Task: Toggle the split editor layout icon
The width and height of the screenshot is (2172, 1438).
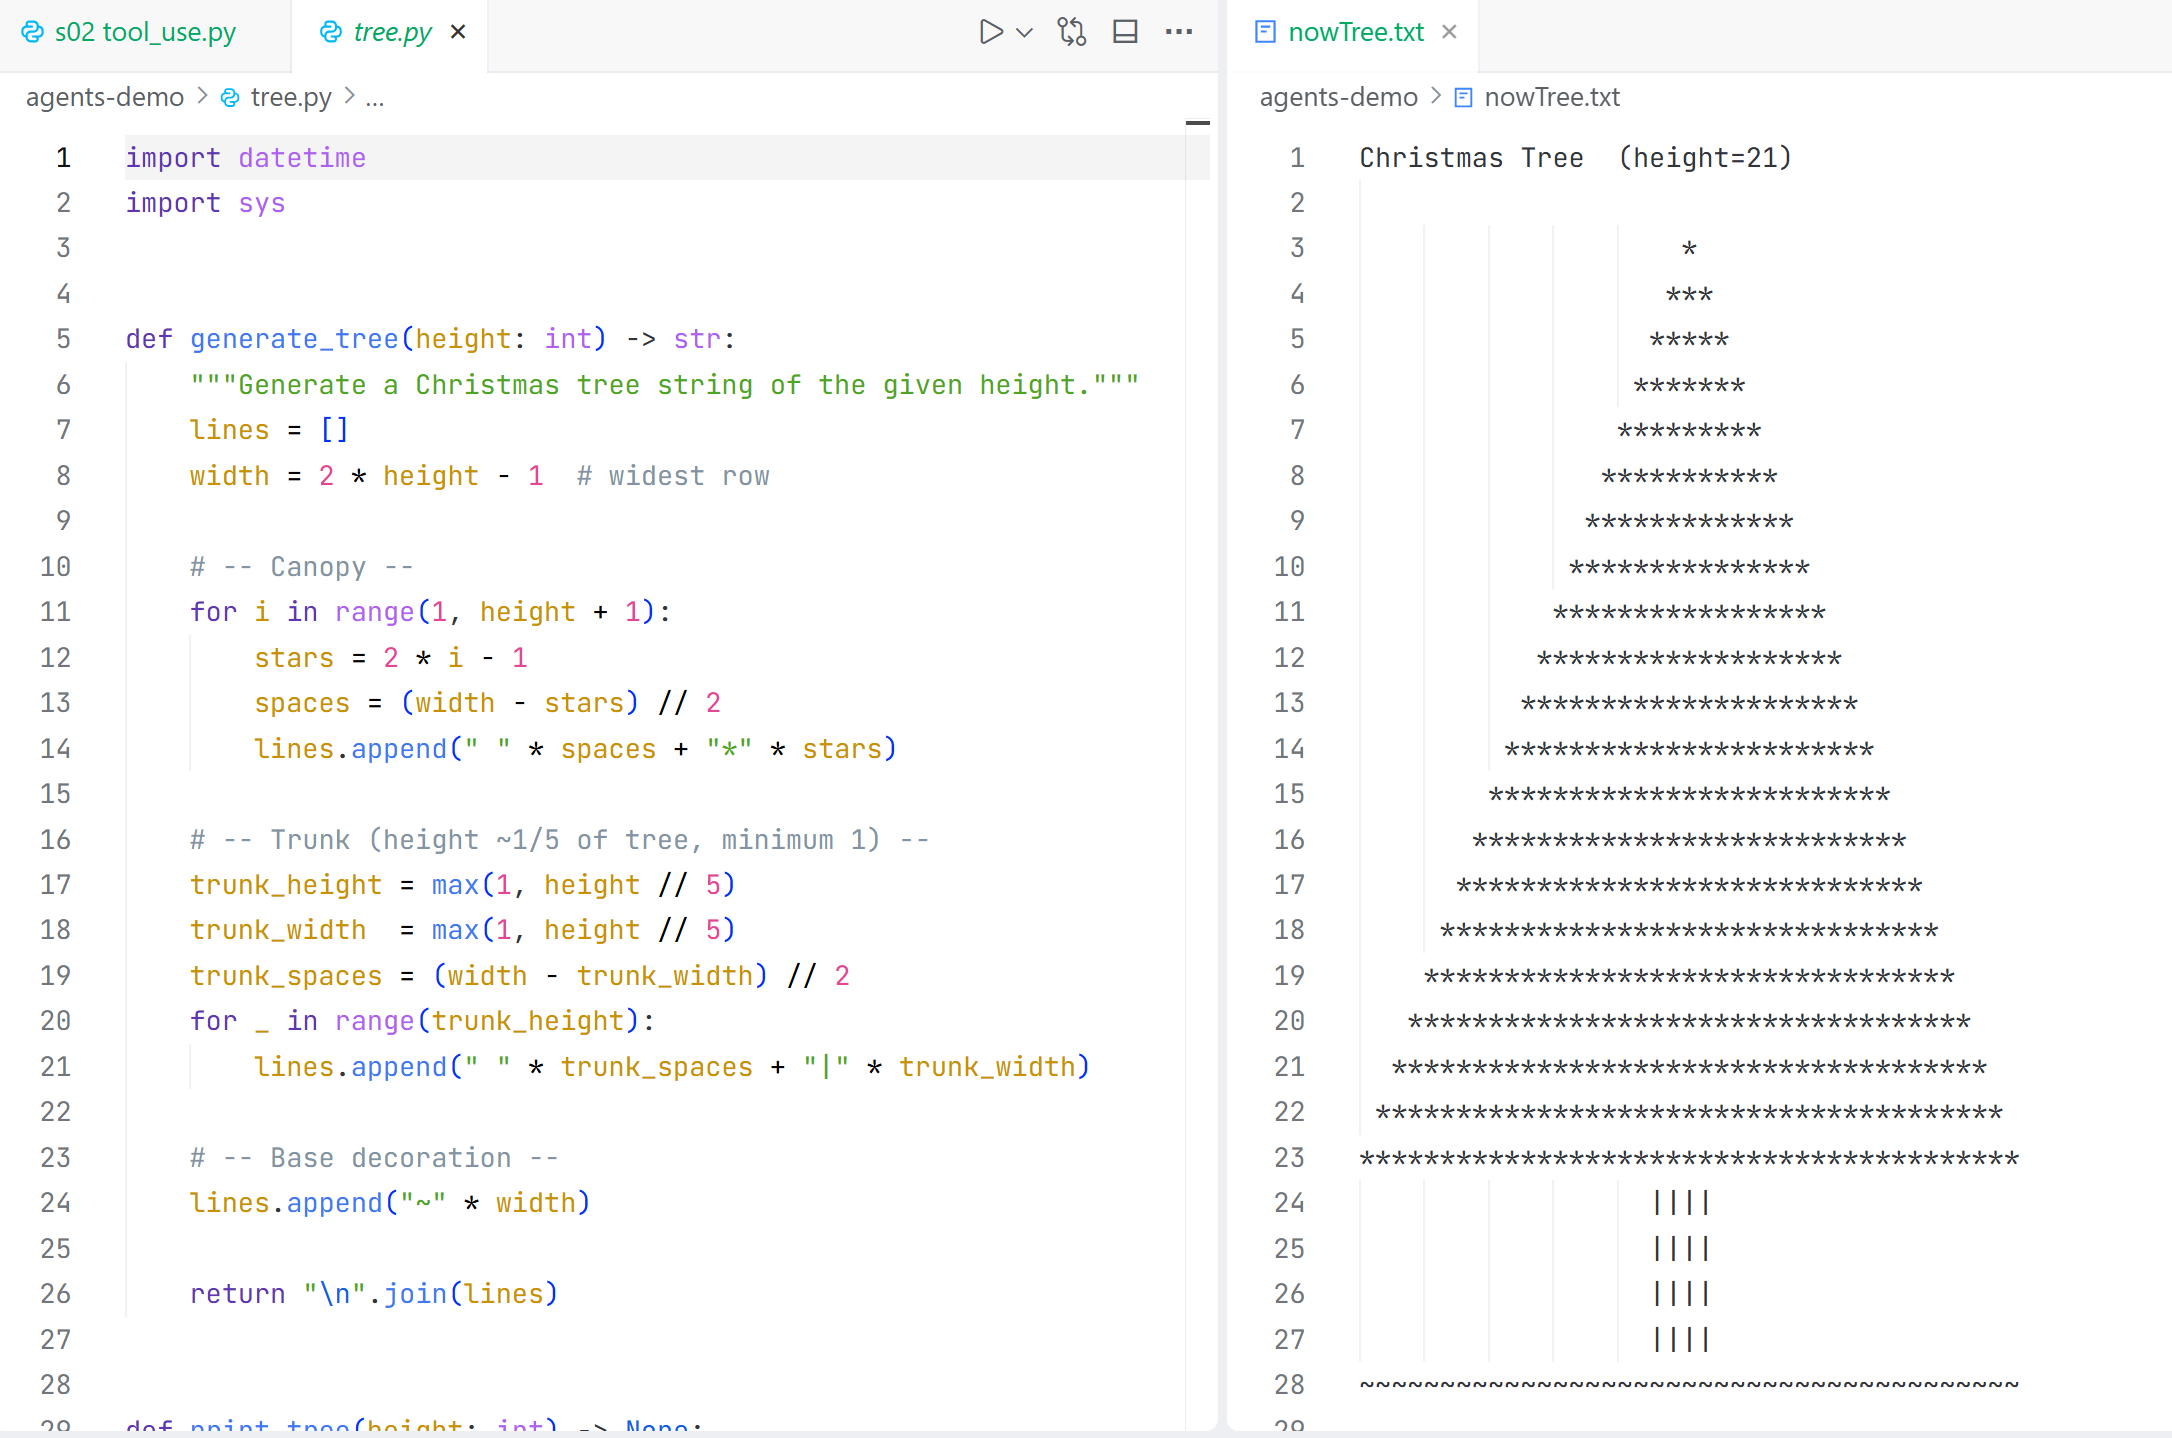Action: (x=1125, y=32)
